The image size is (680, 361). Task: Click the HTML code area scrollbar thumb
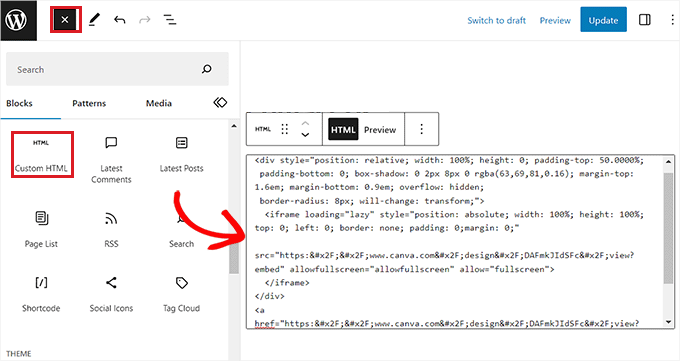pos(668,228)
